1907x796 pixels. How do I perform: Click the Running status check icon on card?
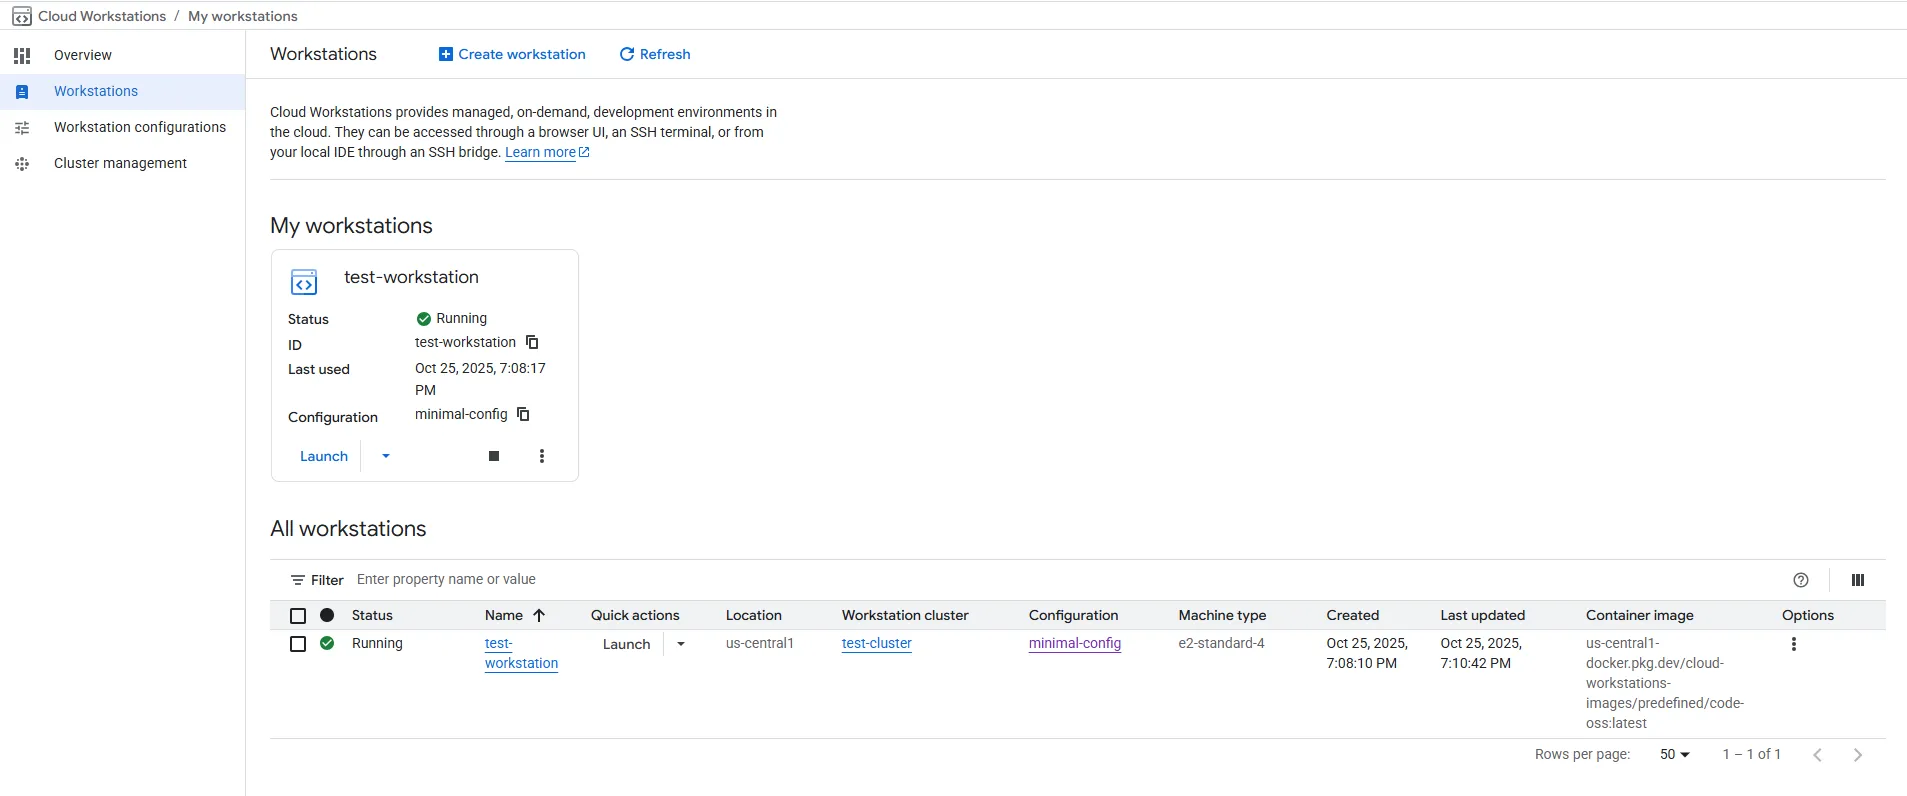424,319
